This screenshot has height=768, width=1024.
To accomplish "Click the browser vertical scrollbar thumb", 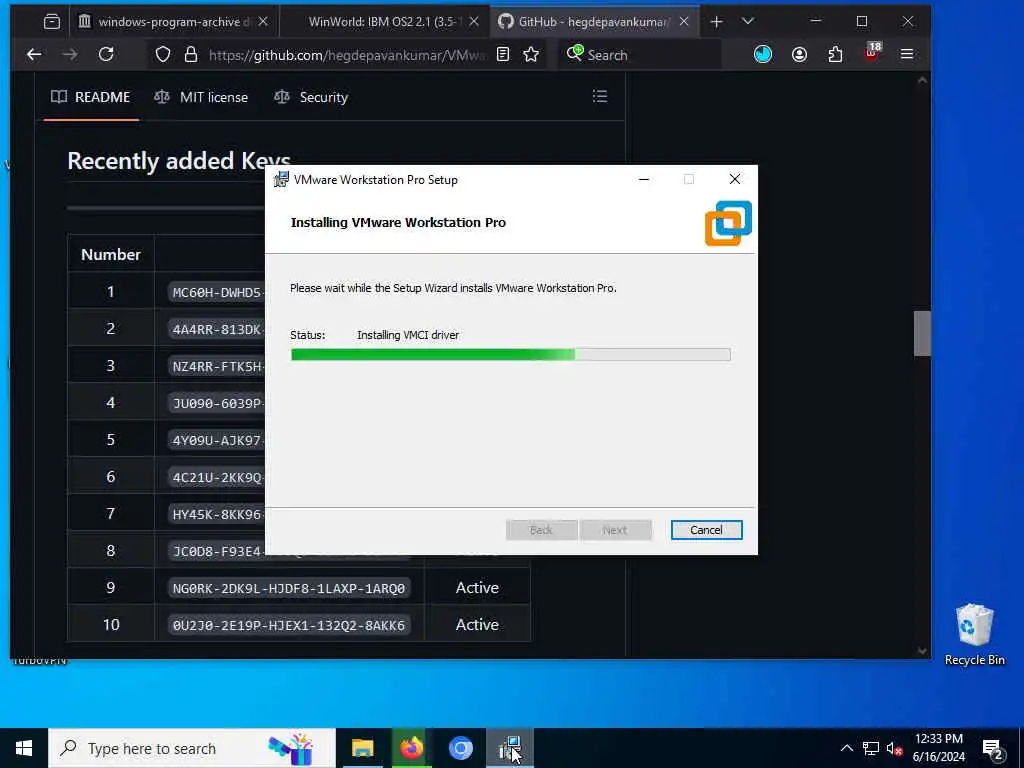I will [x=922, y=334].
